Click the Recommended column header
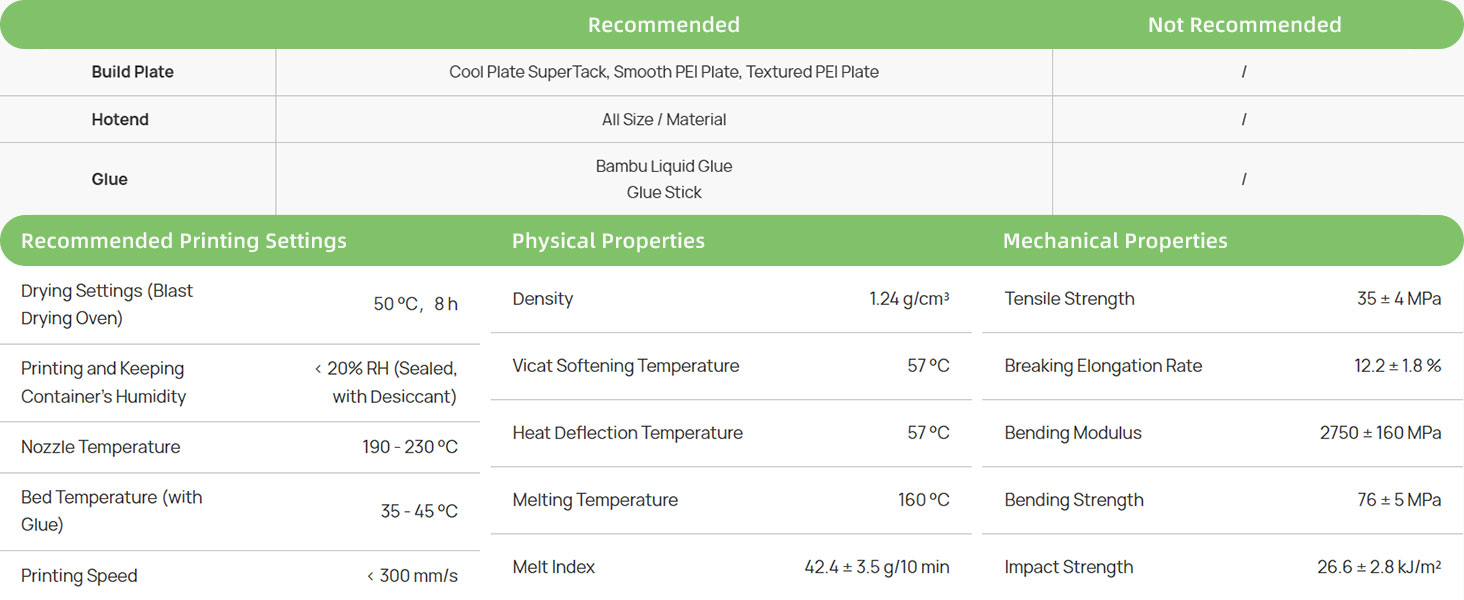The height and width of the screenshot is (600, 1464). (x=663, y=25)
